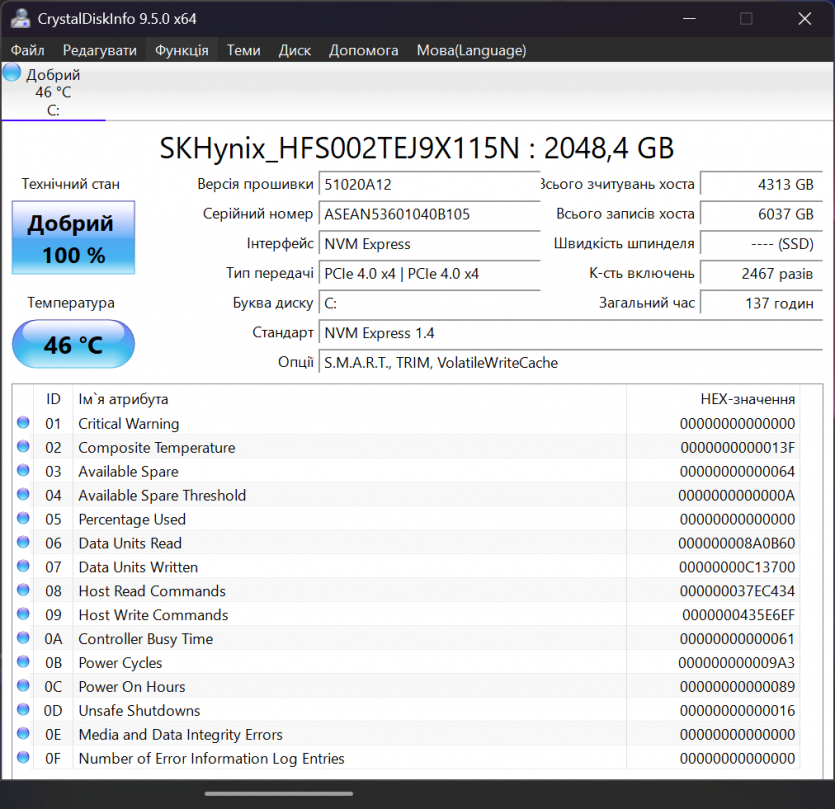
Task: Click the CrystalDiskInfo app icon in title bar
Action: click(x=19, y=18)
